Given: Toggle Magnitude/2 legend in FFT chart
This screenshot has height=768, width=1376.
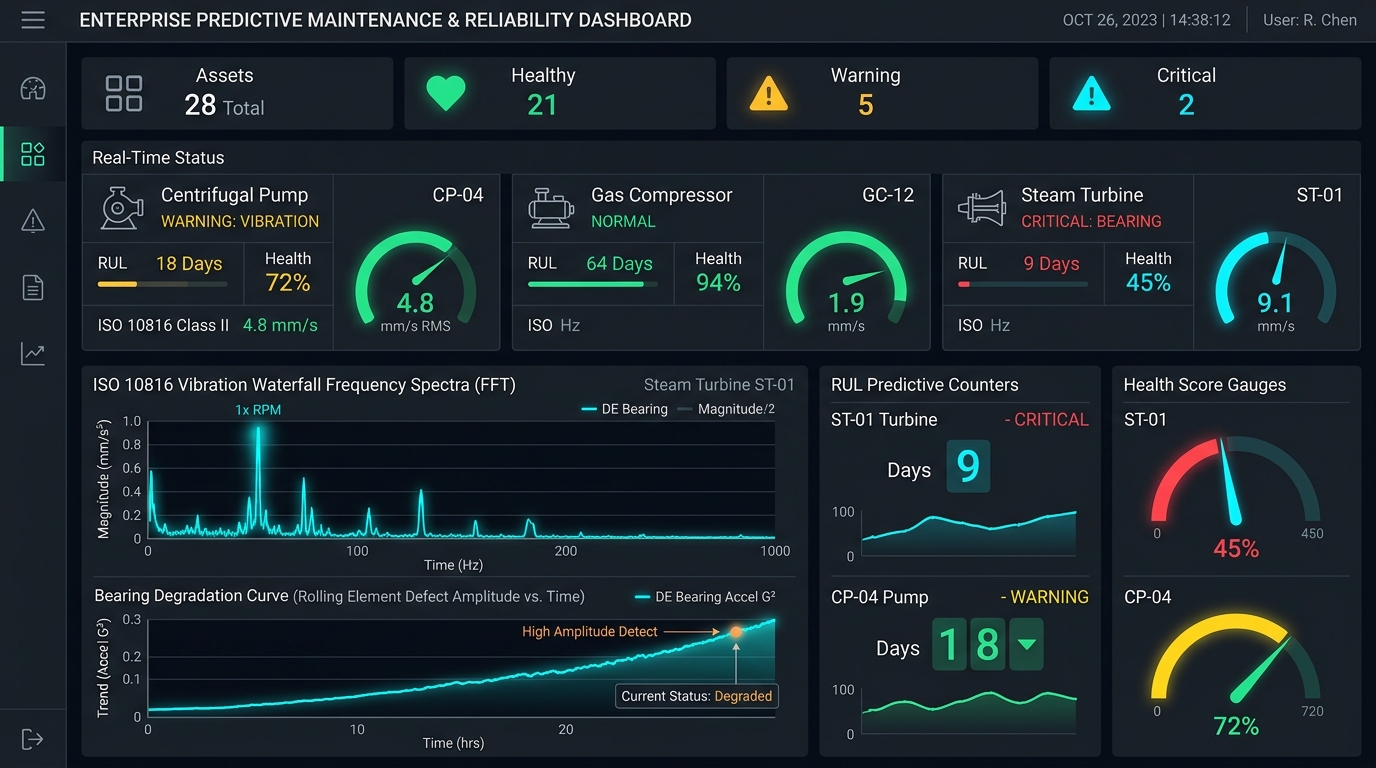Looking at the screenshot, I should point(726,409).
